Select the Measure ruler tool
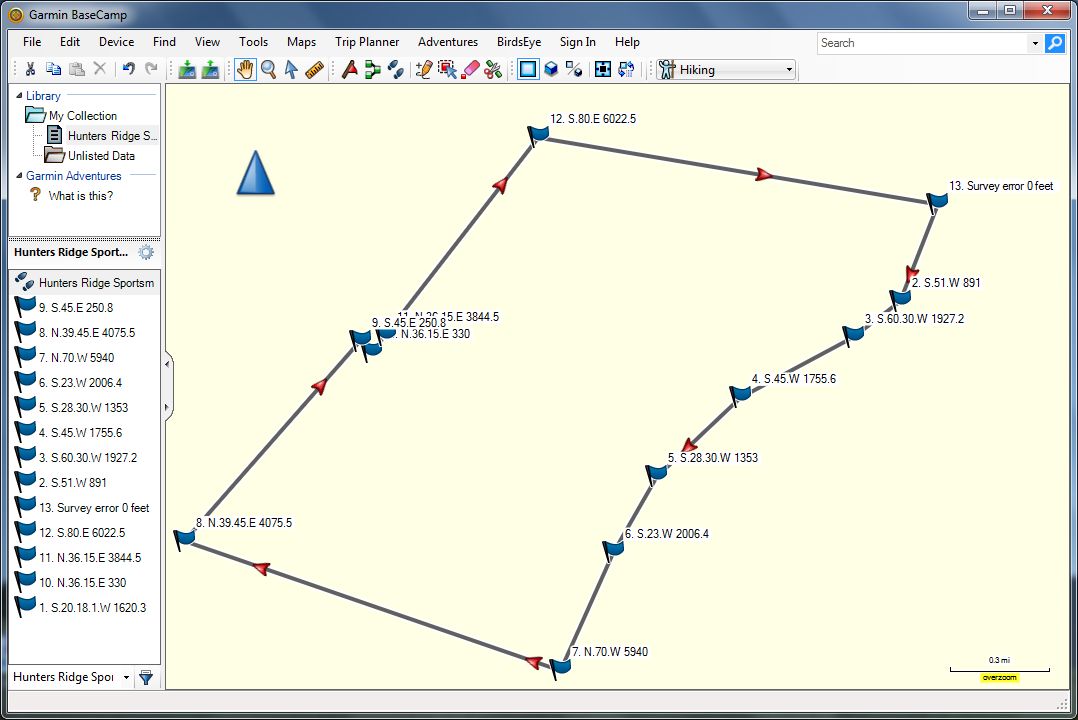 [x=314, y=69]
